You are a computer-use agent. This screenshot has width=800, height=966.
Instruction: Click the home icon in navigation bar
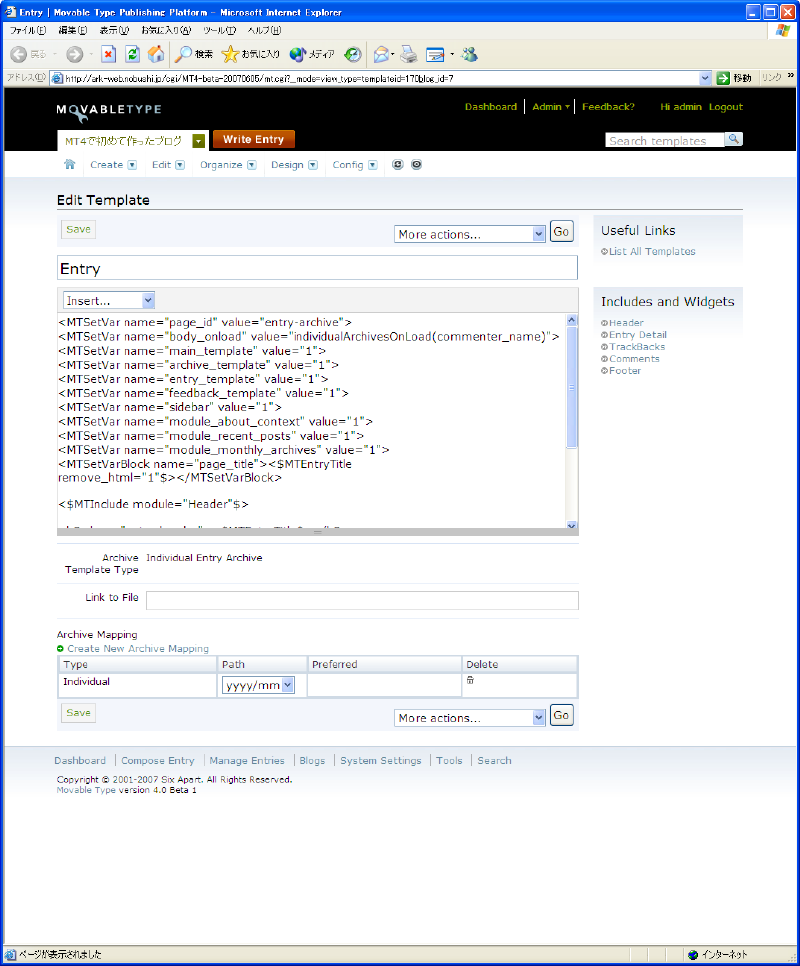(x=70, y=165)
